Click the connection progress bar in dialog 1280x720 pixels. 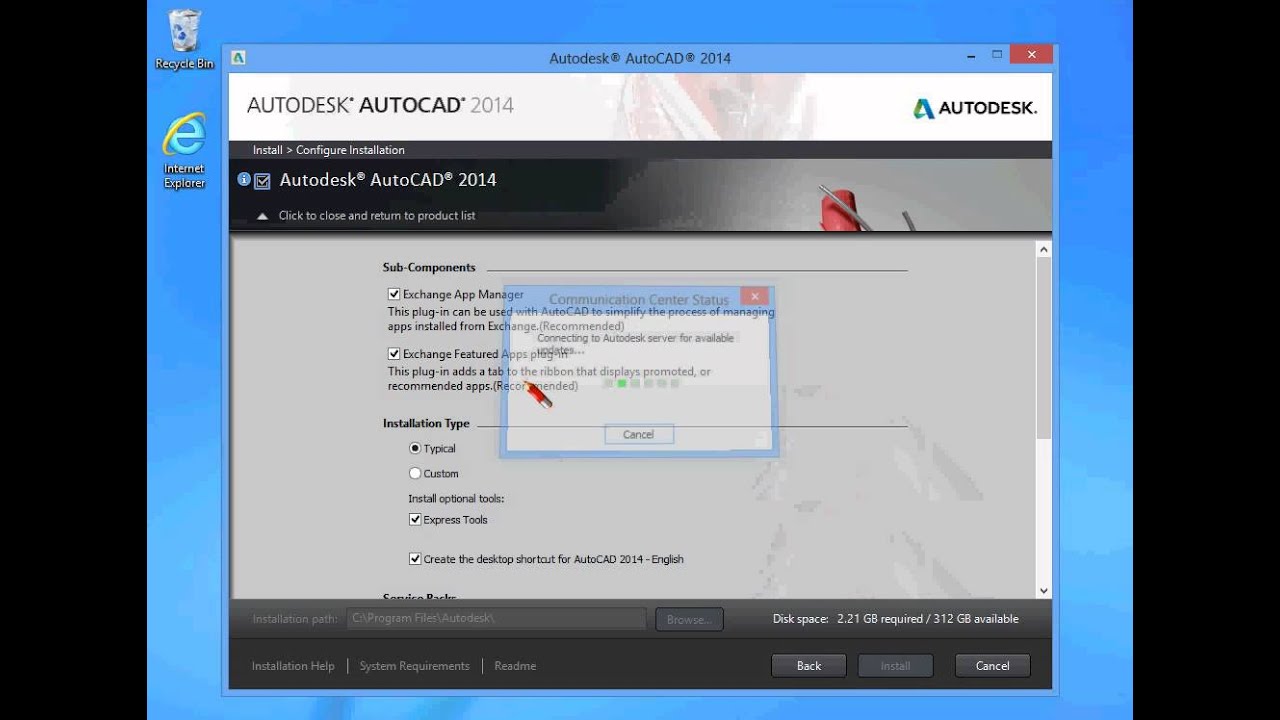click(642, 383)
